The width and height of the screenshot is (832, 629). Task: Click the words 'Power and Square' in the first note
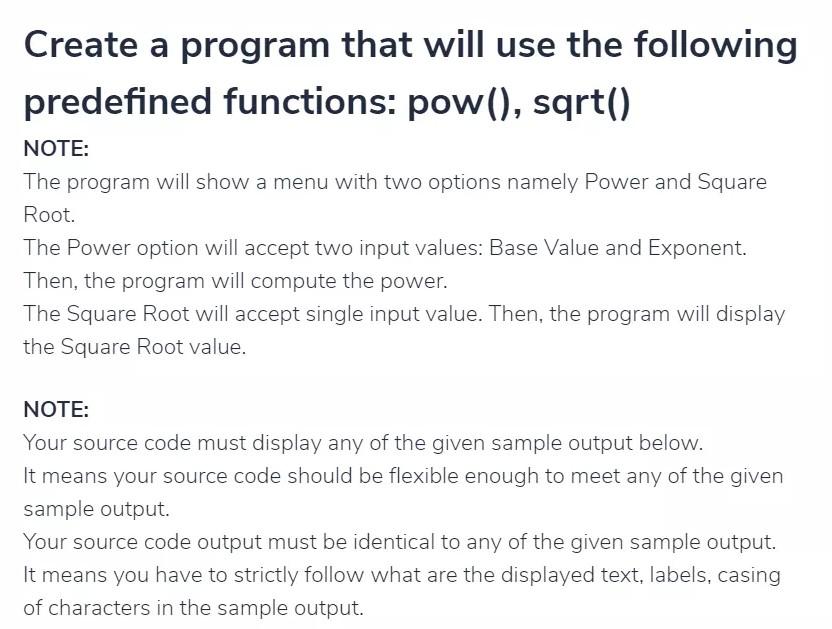[x=675, y=182]
